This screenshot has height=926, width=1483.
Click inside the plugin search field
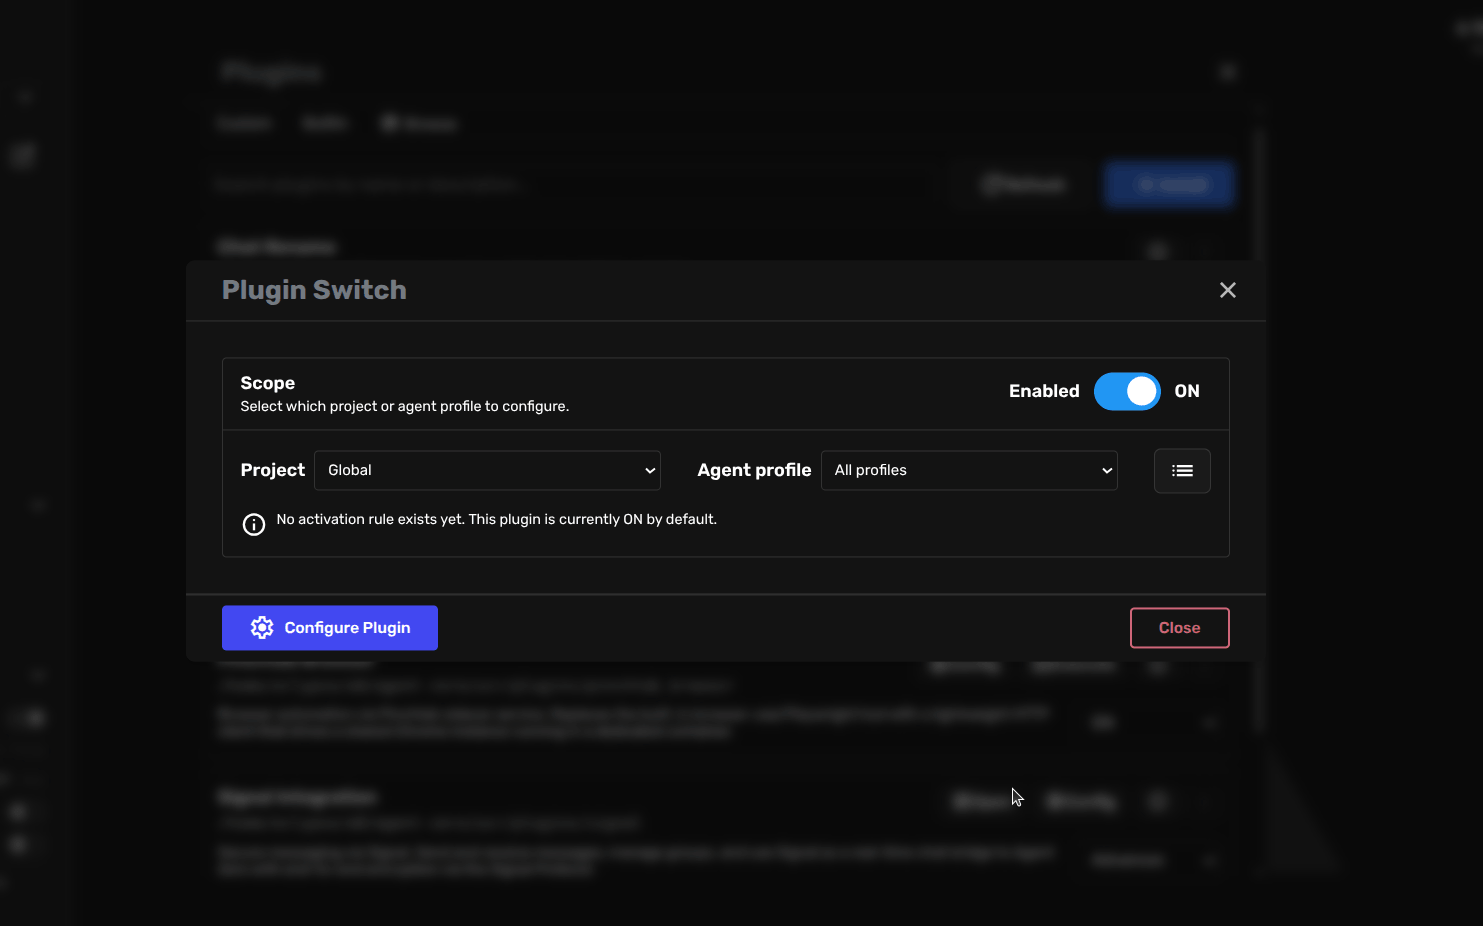[570, 184]
